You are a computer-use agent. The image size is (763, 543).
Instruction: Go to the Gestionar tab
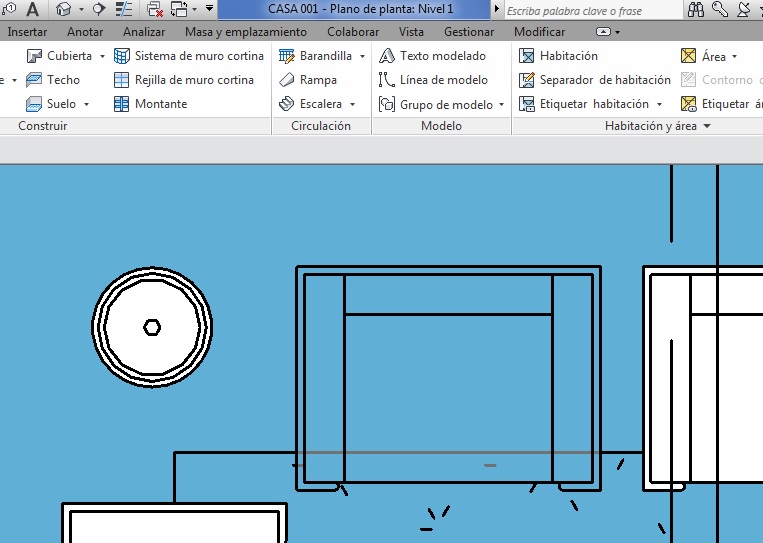[x=469, y=32]
